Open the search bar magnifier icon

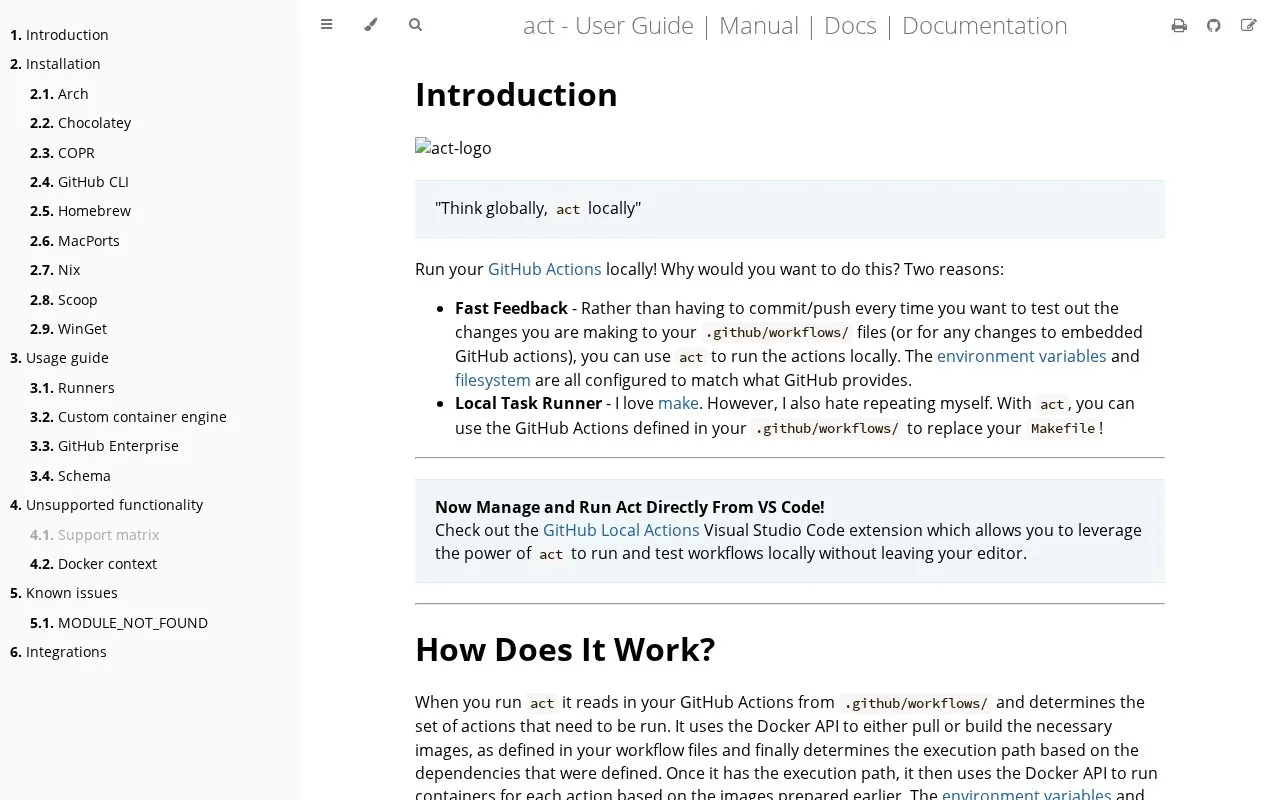[x=415, y=25]
